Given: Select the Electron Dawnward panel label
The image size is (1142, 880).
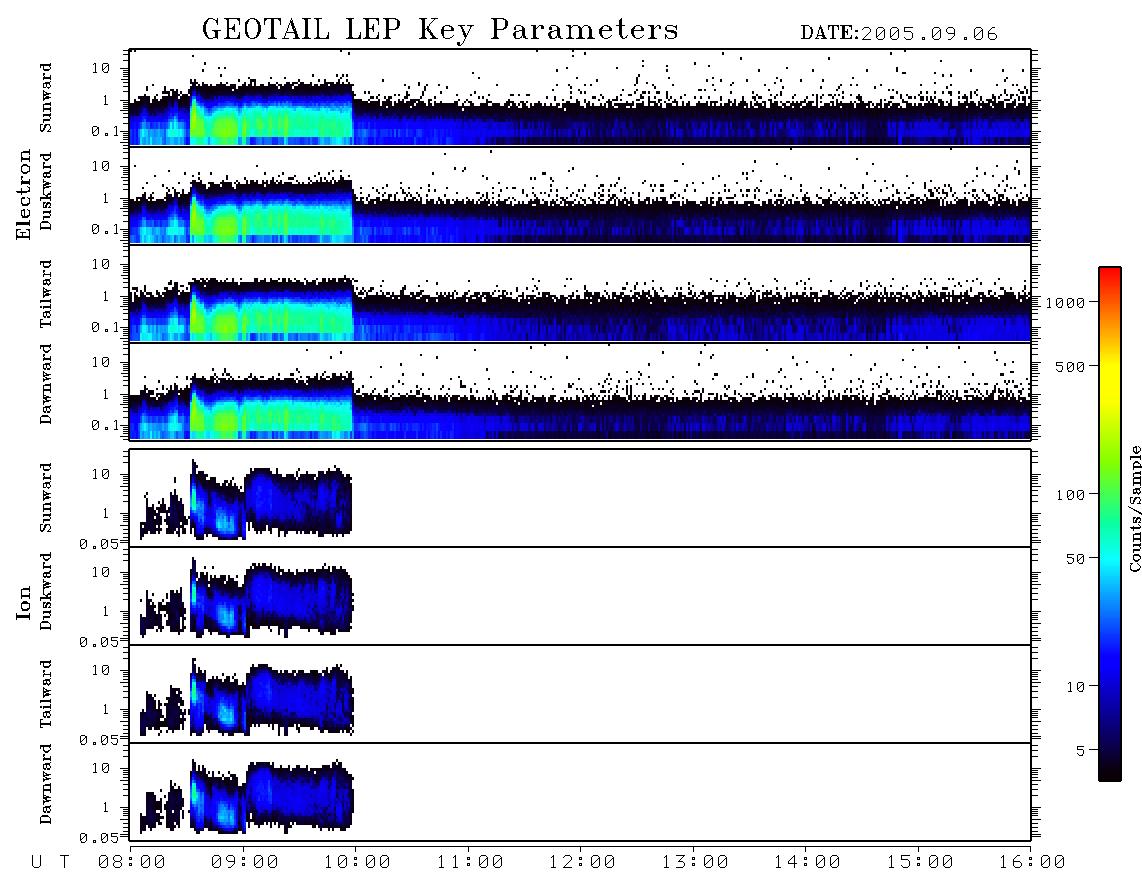Looking at the screenshot, I should [x=46, y=384].
